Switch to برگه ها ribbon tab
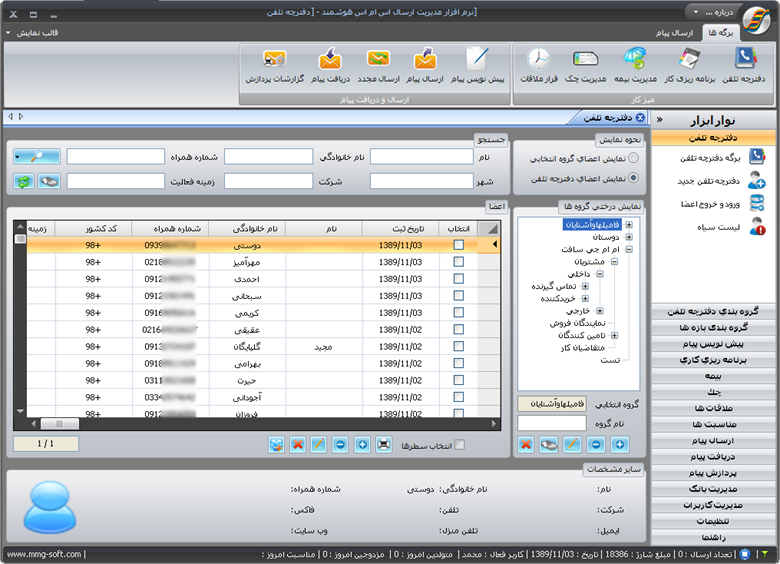 pos(721,33)
